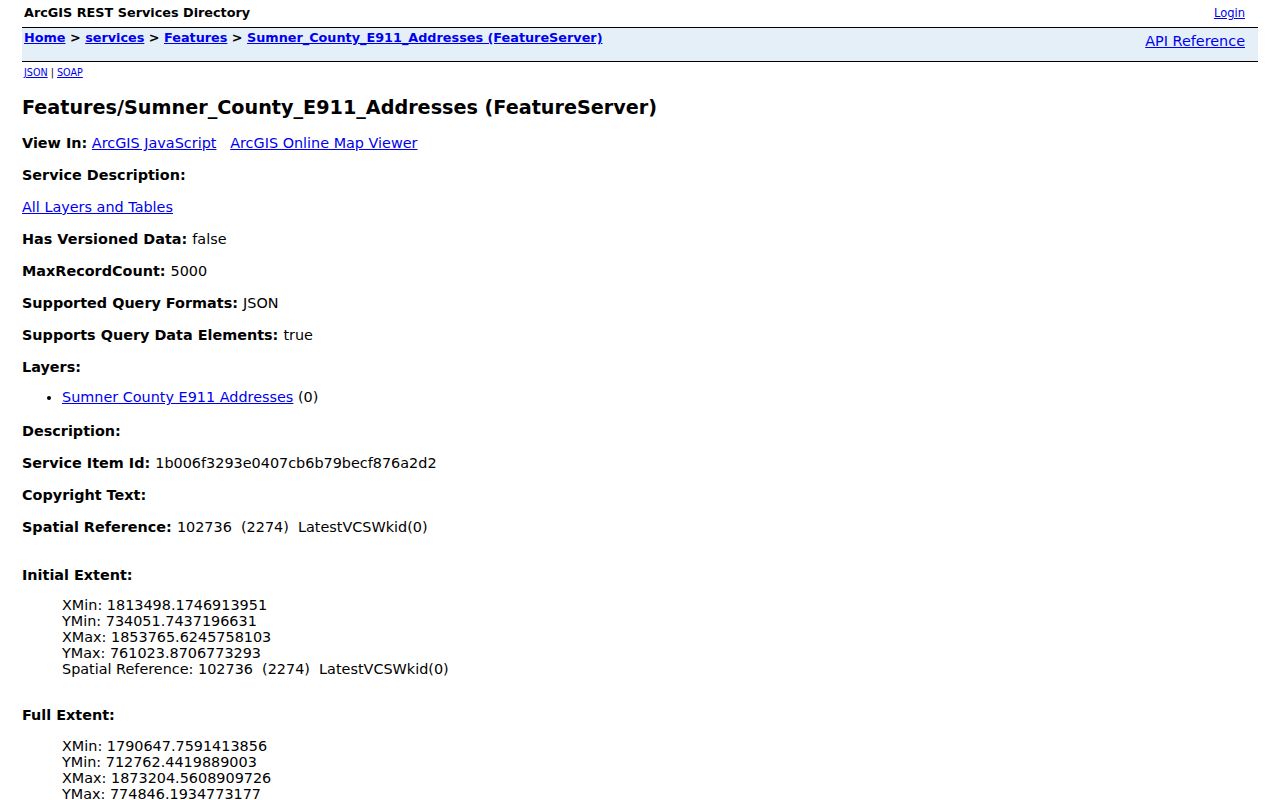
Task: View in ArcGIS JavaScript
Action: [x=154, y=143]
